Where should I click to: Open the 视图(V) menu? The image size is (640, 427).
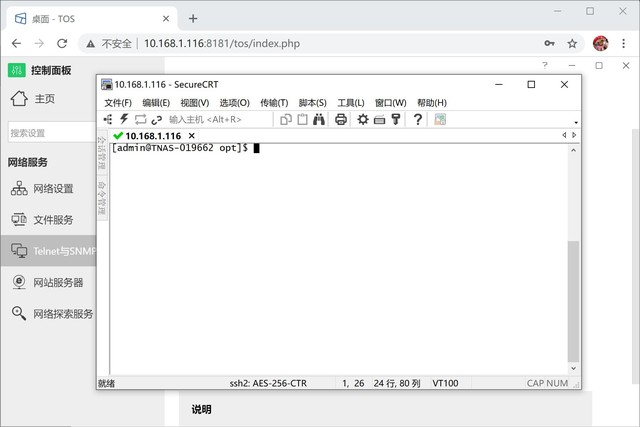pos(195,102)
